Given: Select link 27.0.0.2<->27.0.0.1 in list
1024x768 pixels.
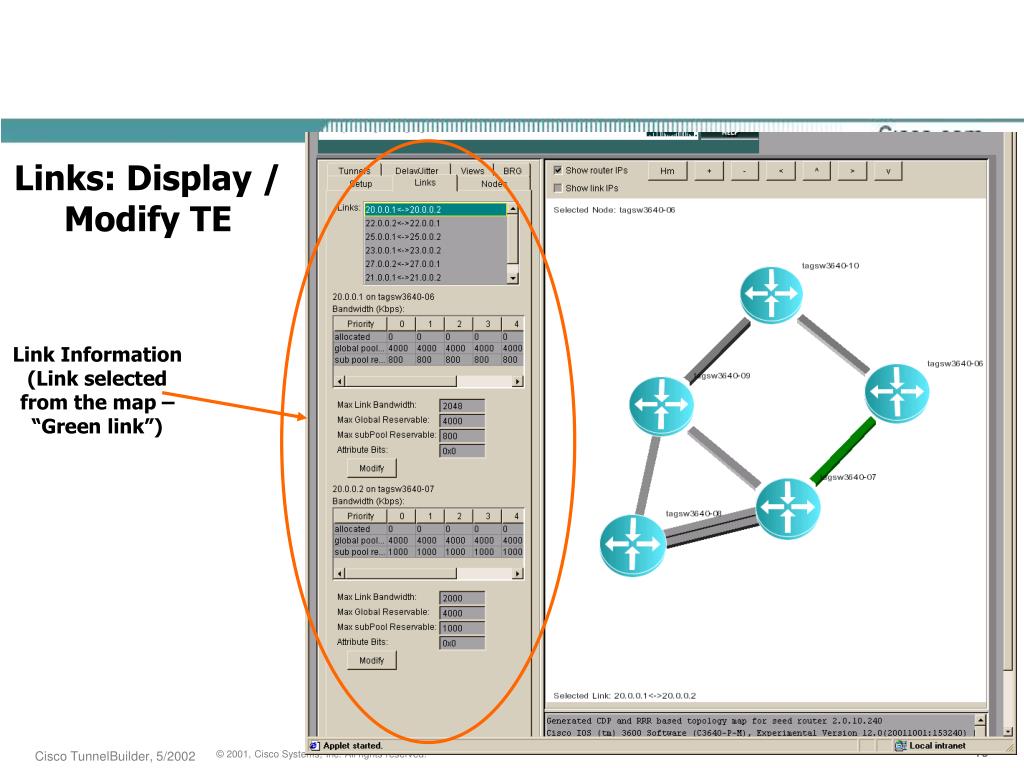Looking at the screenshot, I should coord(435,264).
